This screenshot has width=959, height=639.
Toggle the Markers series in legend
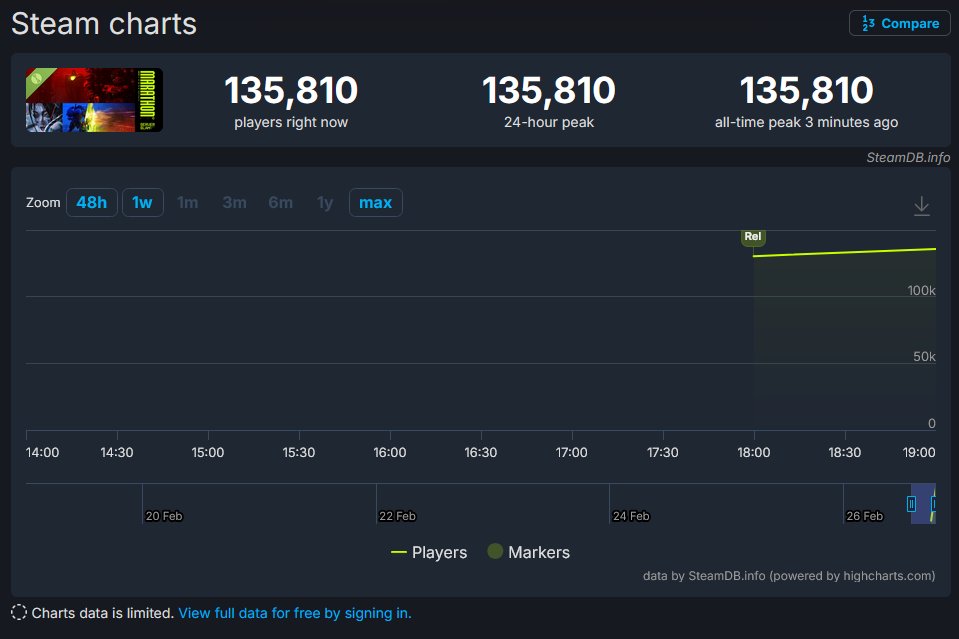click(x=528, y=552)
